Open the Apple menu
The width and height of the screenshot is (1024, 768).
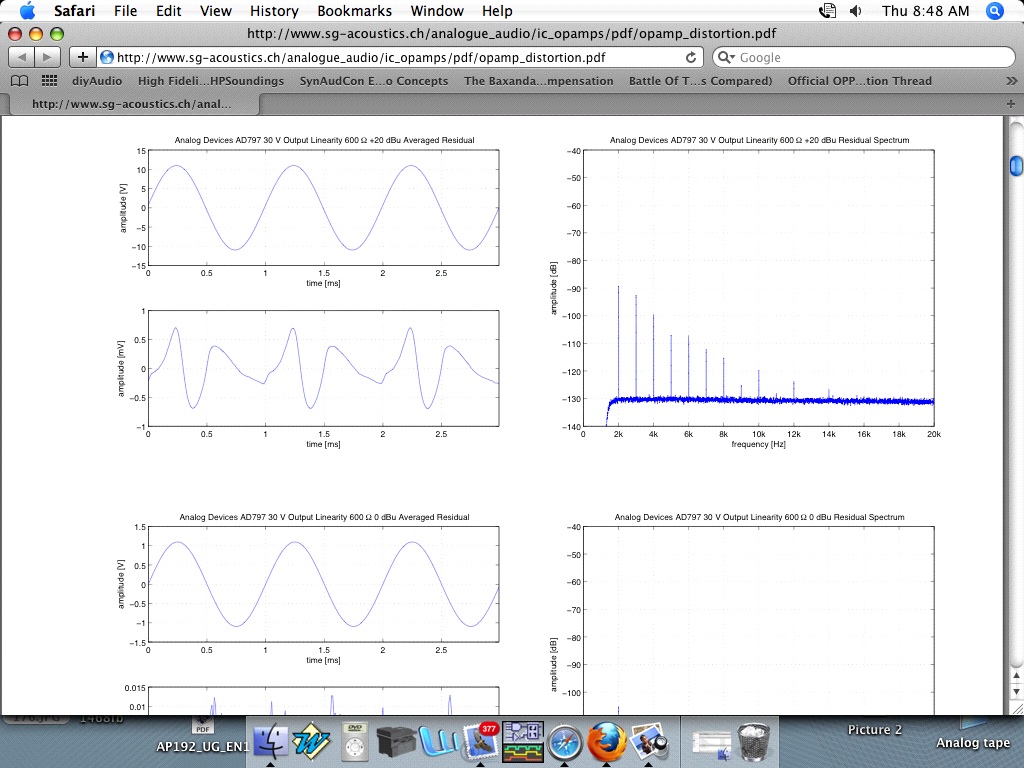27,10
